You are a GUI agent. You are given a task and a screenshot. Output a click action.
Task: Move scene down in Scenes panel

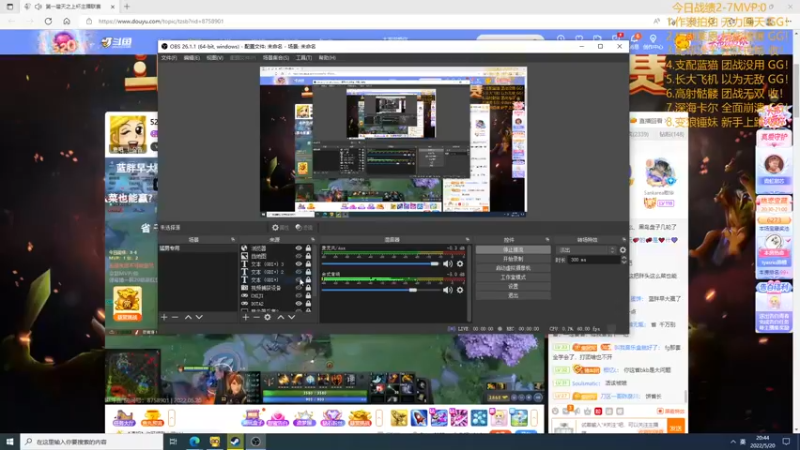click(199, 317)
